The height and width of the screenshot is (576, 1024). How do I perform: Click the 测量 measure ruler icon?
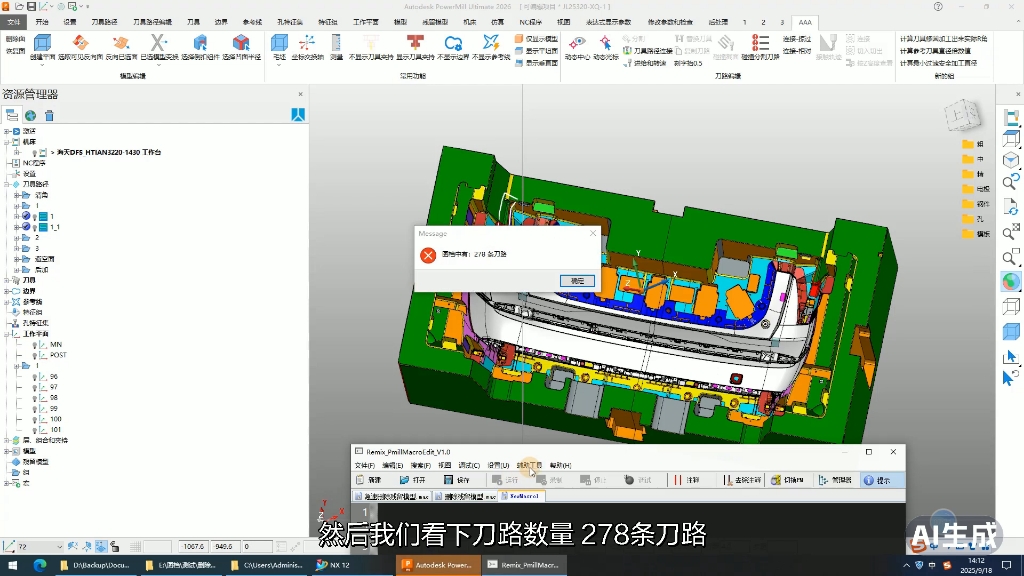pyautogui.click(x=336, y=43)
